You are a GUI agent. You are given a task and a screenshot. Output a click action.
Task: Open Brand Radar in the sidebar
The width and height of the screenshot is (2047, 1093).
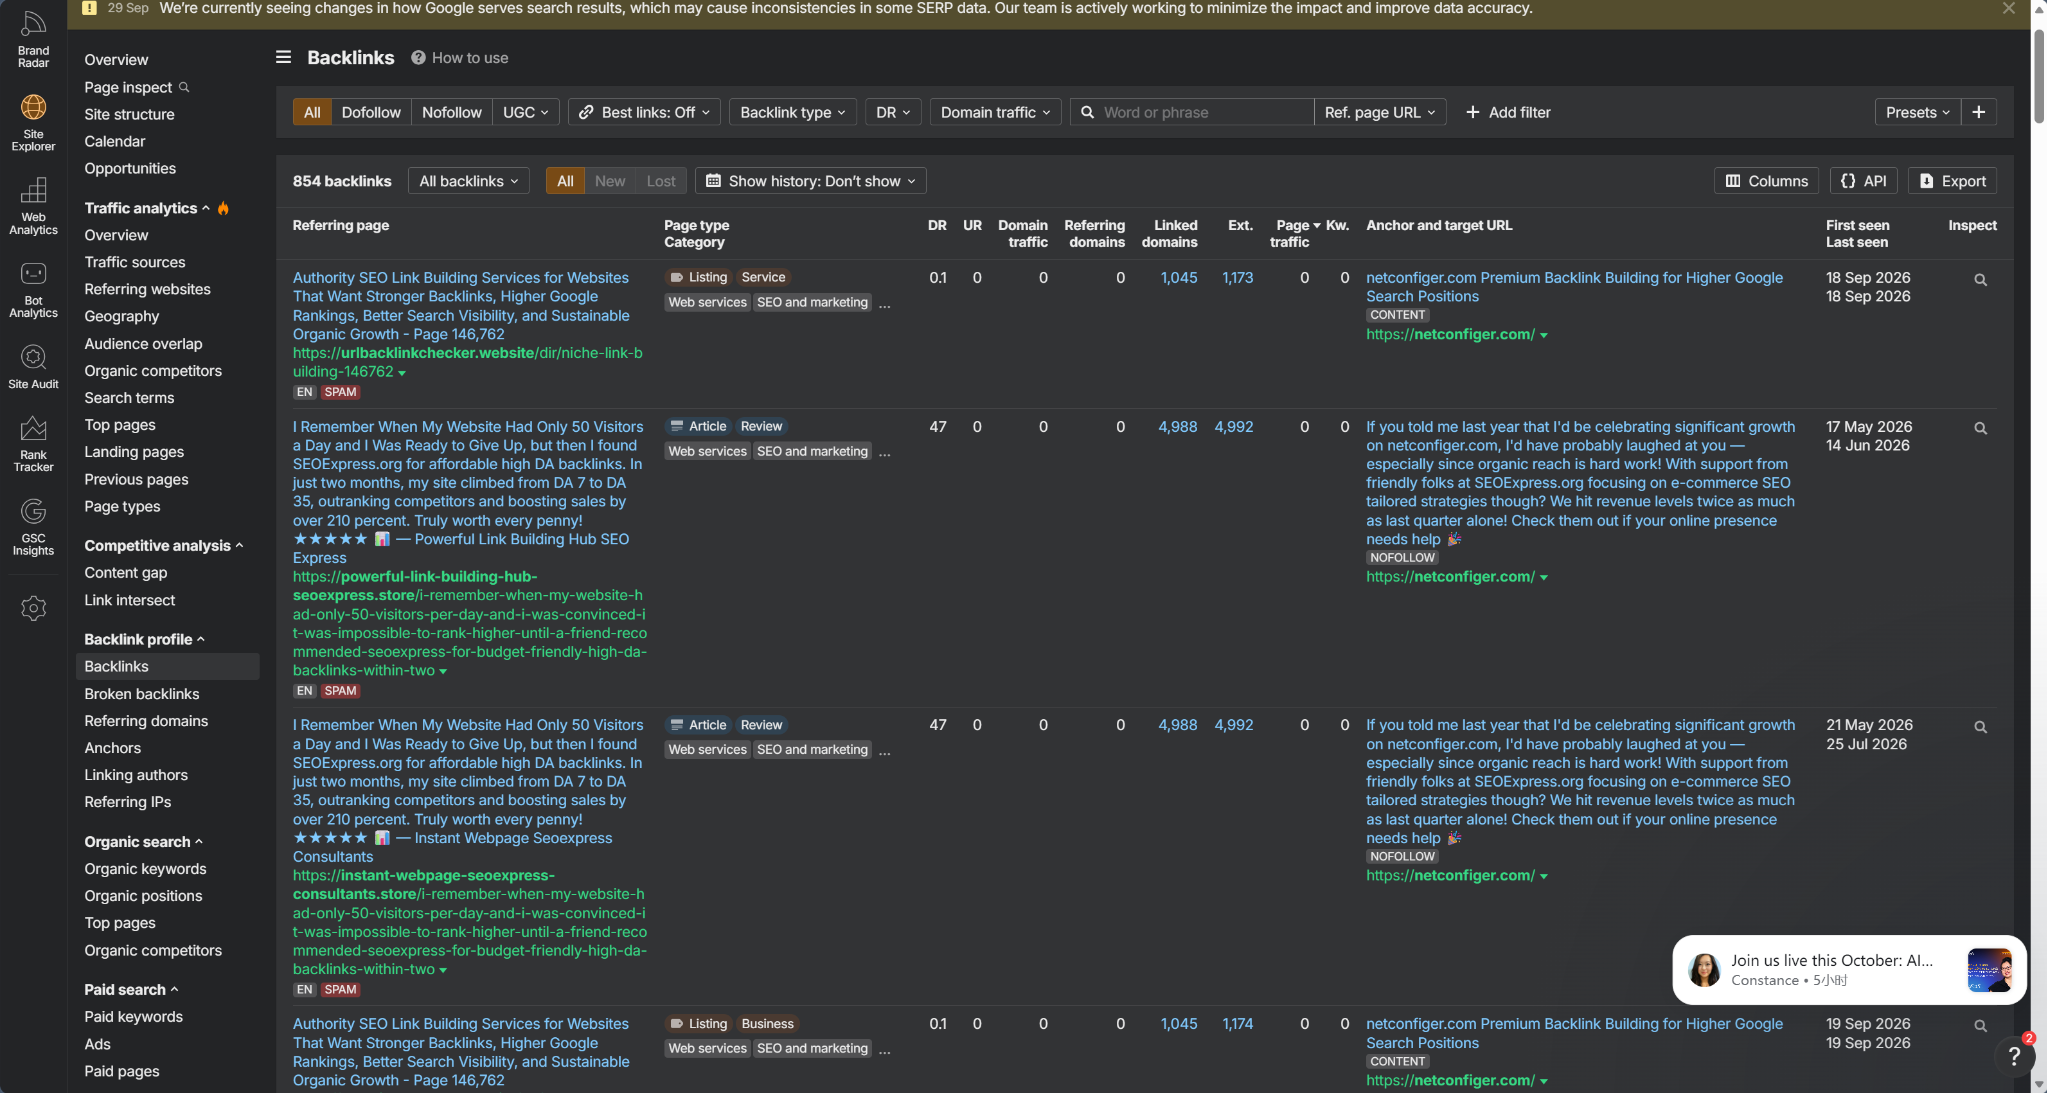pyautogui.click(x=33, y=40)
